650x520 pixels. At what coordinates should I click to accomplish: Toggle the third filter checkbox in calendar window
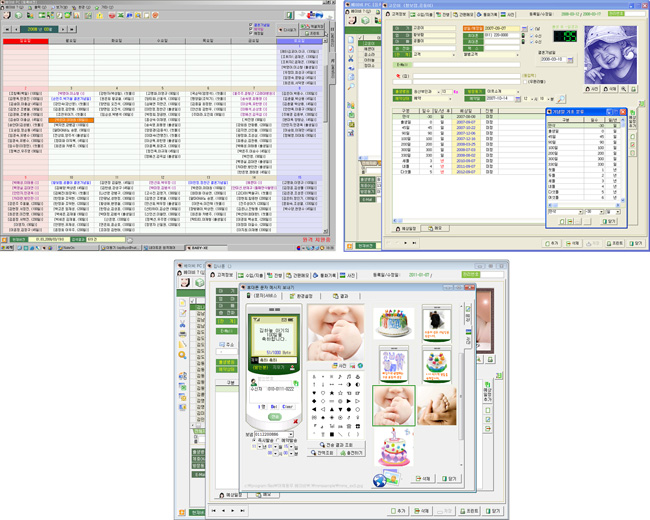point(251,33)
